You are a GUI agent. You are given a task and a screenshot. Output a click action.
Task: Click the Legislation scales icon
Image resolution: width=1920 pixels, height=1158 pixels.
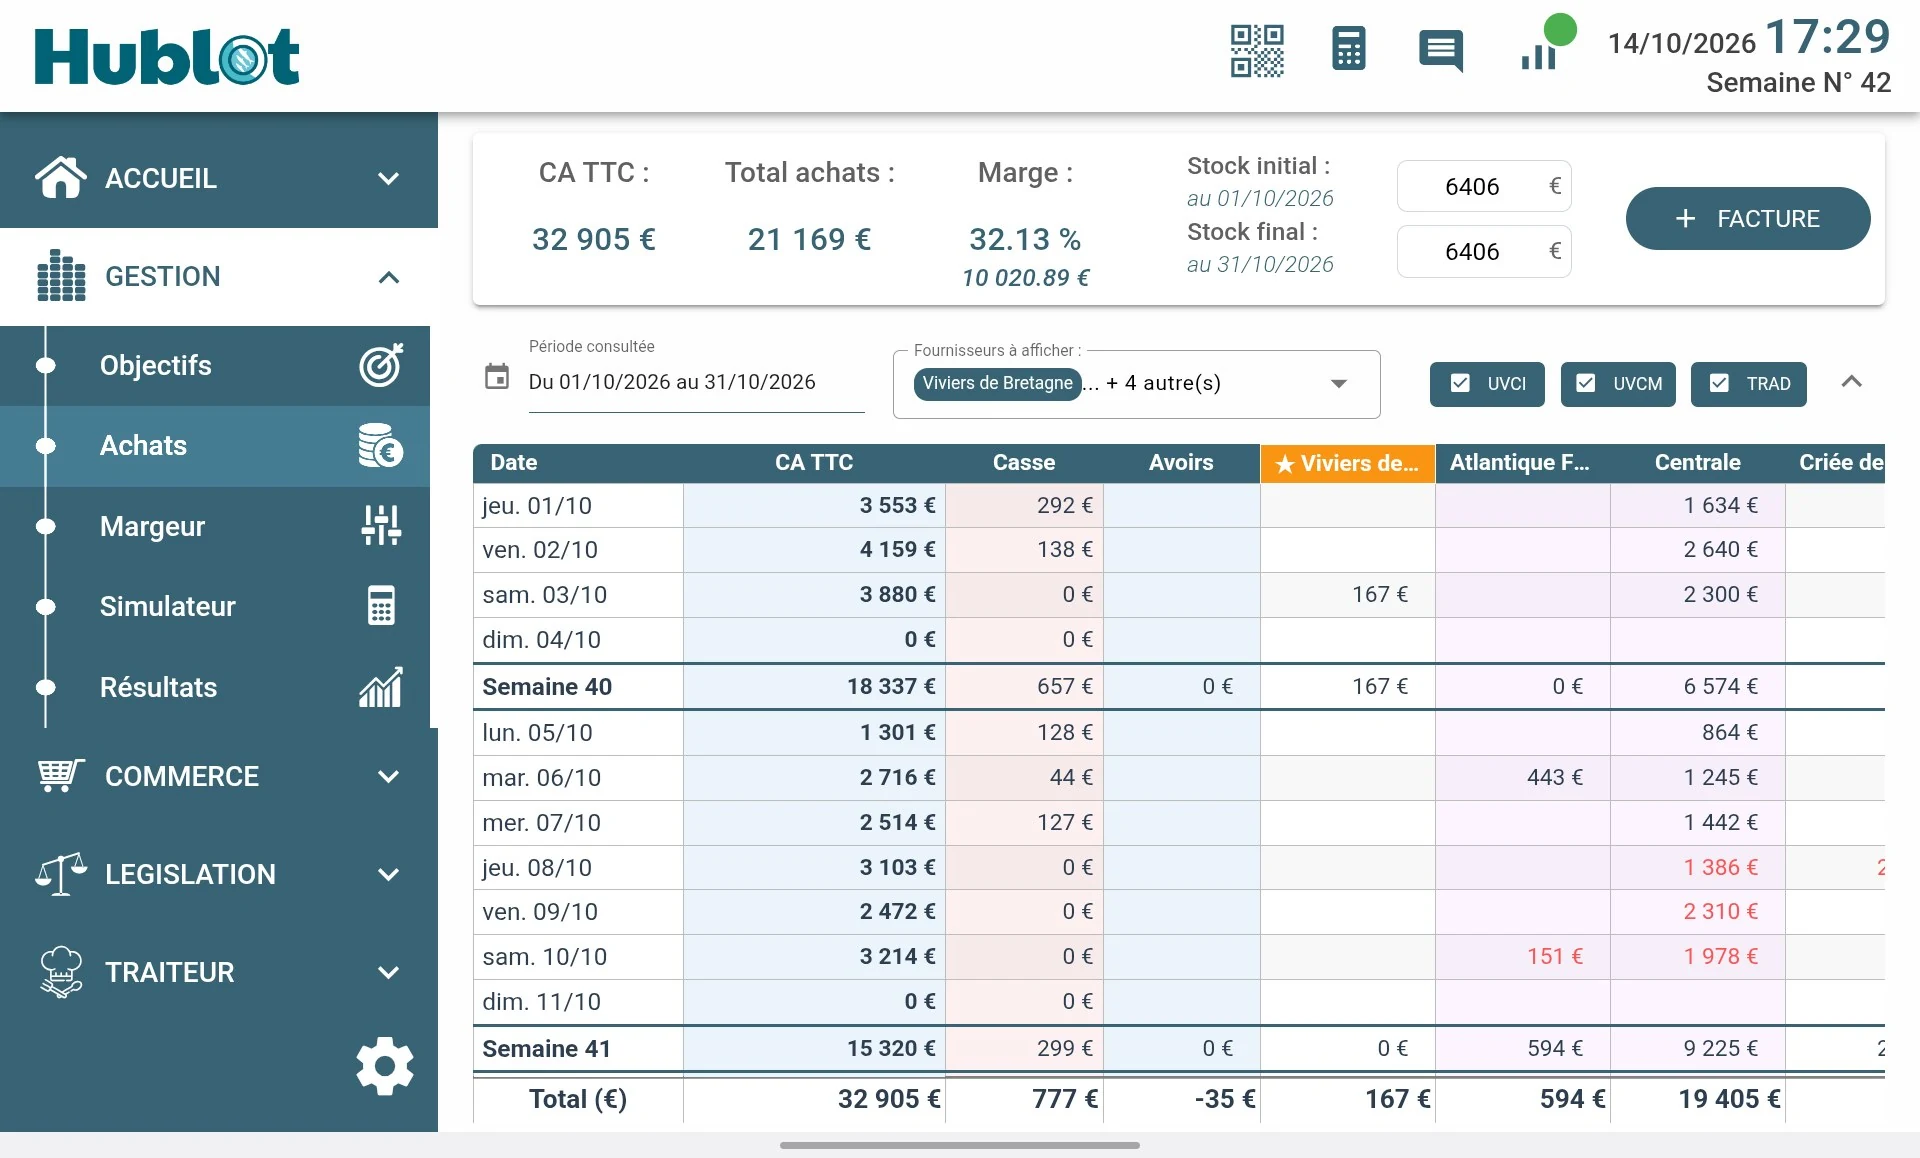(x=61, y=873)
